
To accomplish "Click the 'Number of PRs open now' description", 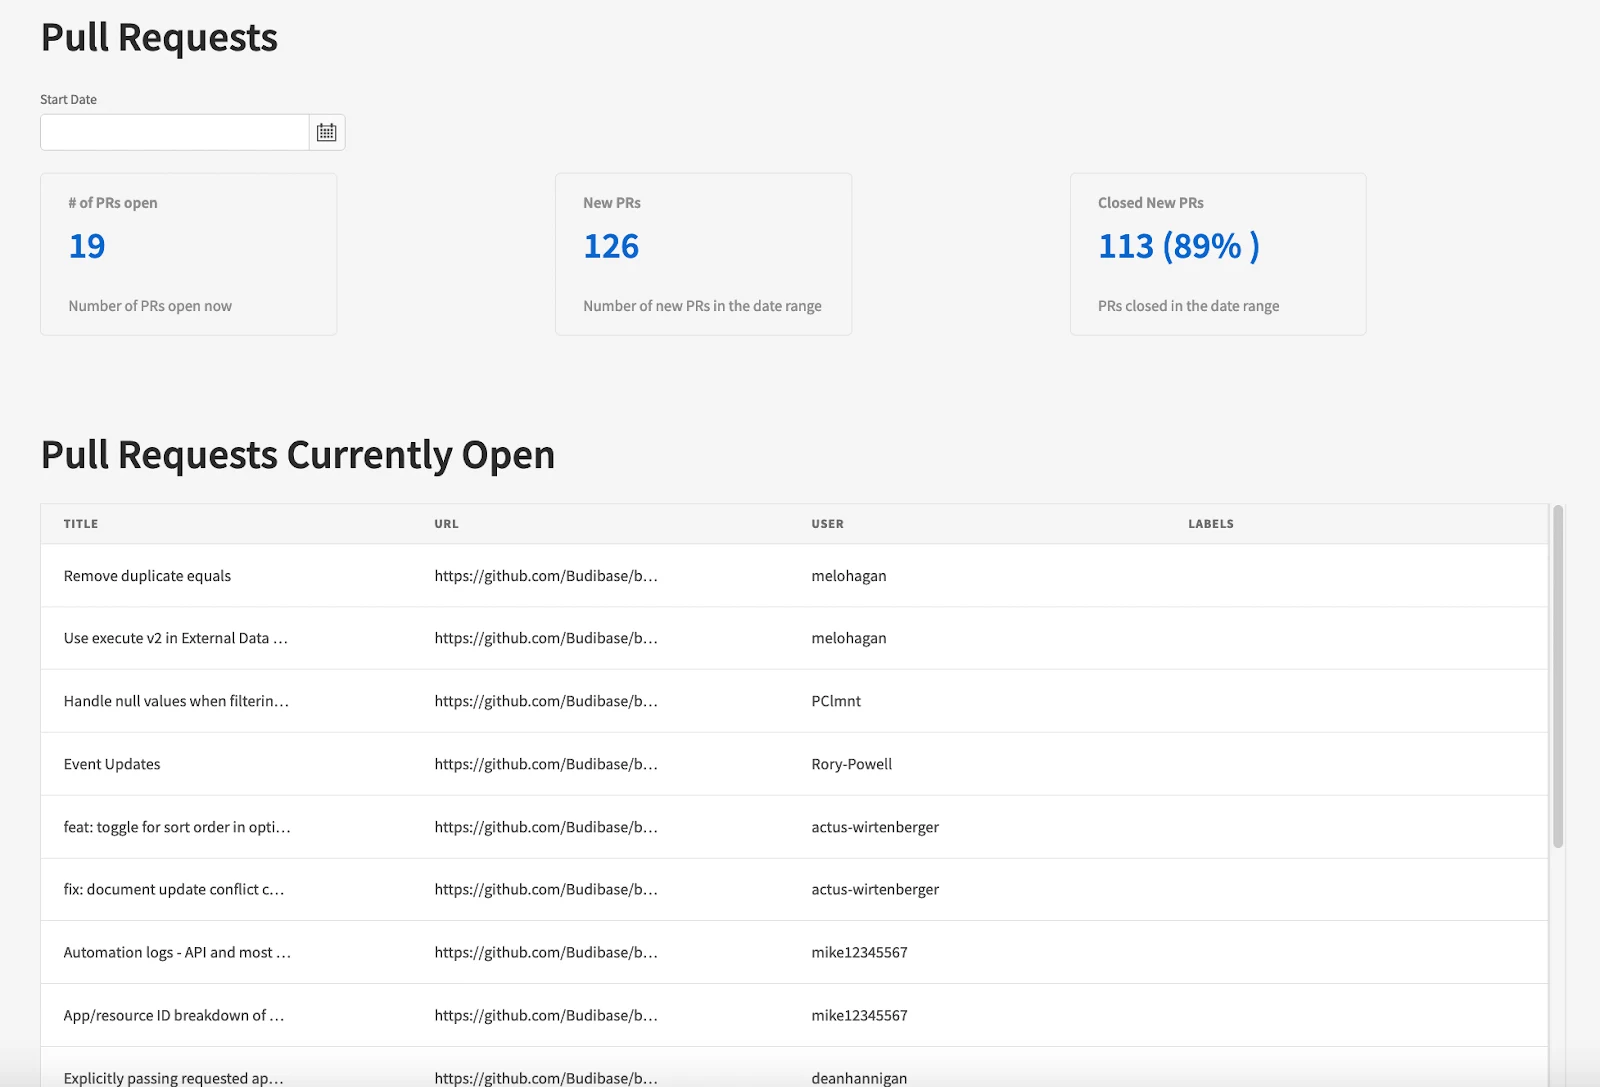I will pos(150,306).
